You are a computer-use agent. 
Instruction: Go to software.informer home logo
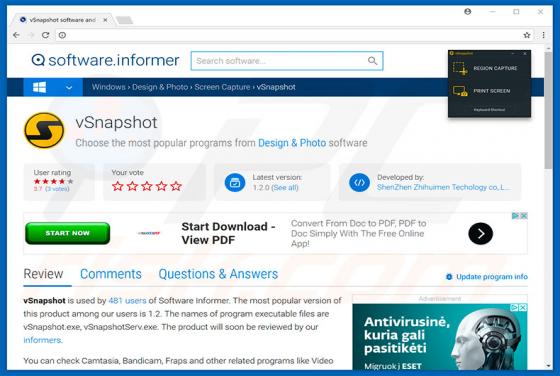point(105,60)
